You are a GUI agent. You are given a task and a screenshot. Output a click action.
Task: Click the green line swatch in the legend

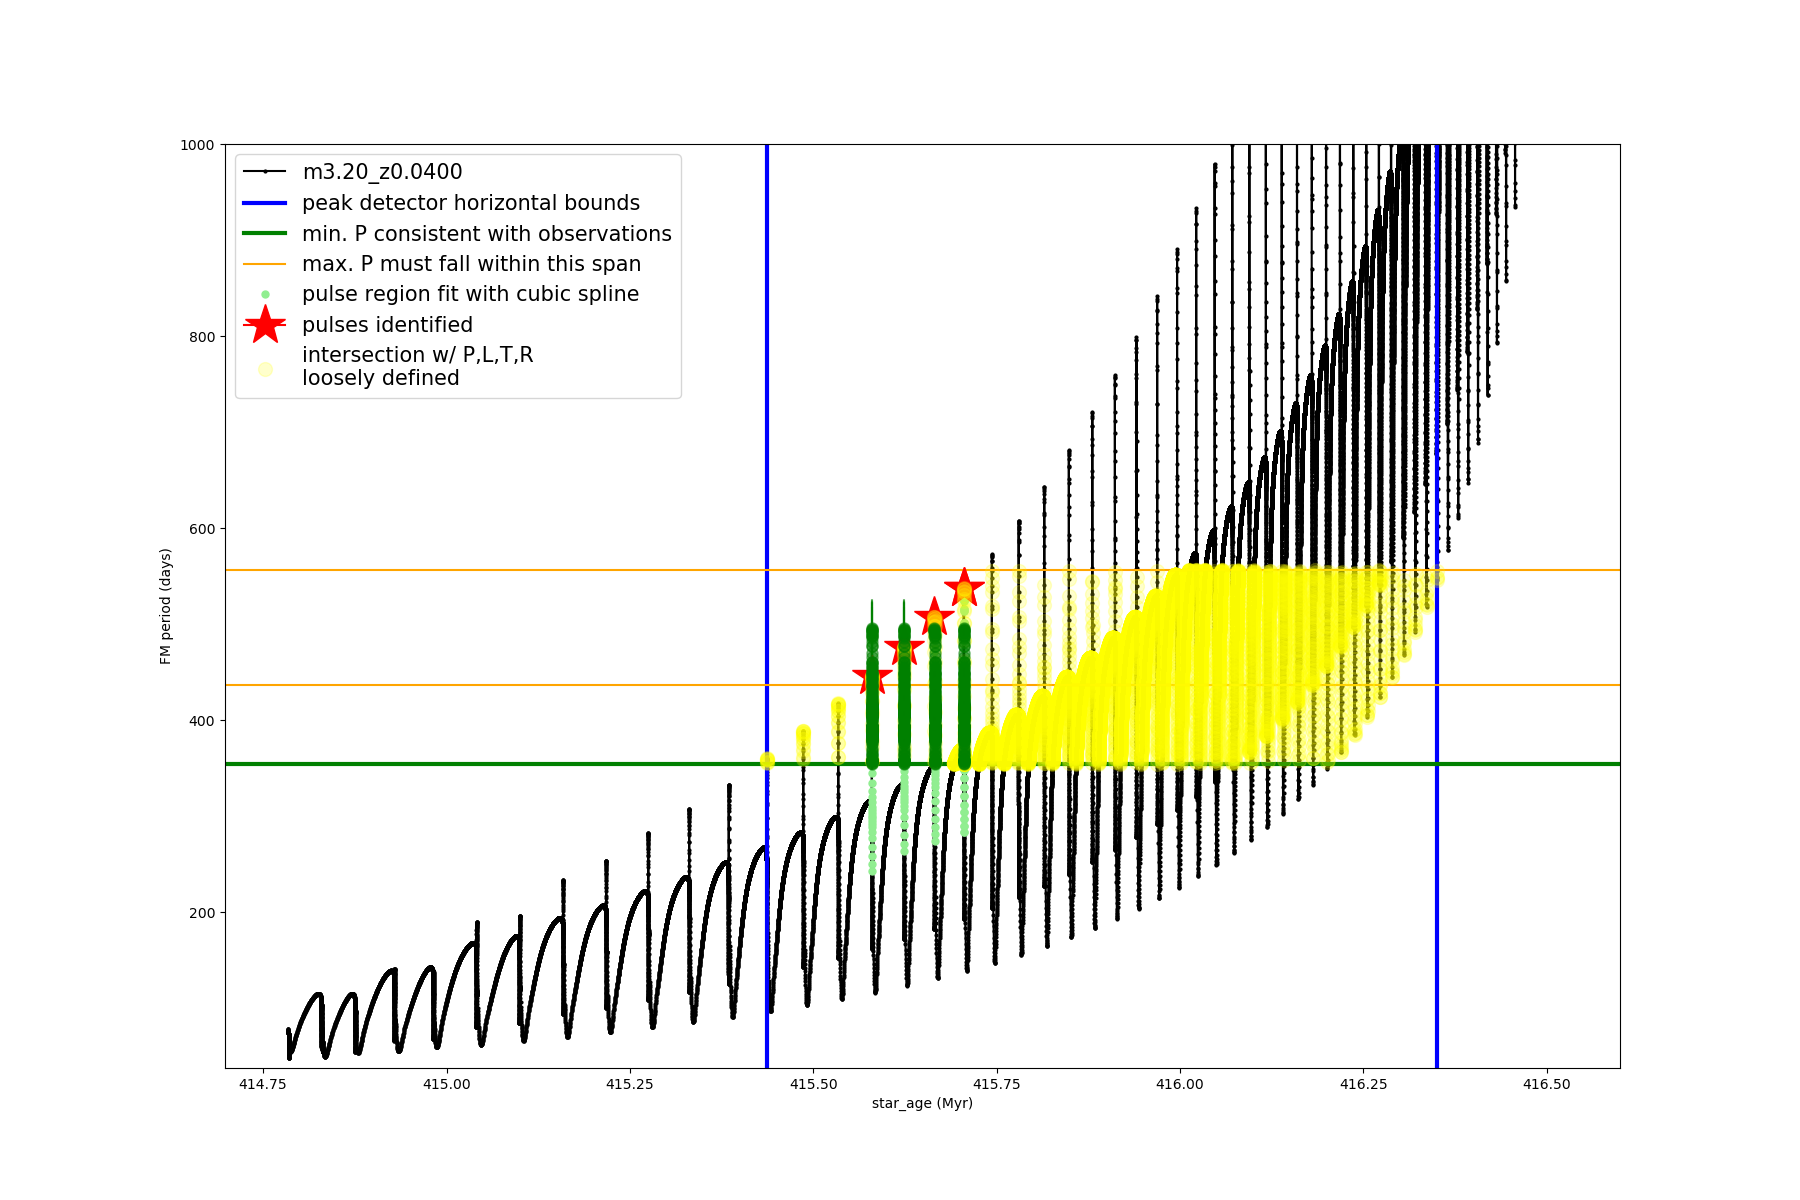[x=265, y=234]
